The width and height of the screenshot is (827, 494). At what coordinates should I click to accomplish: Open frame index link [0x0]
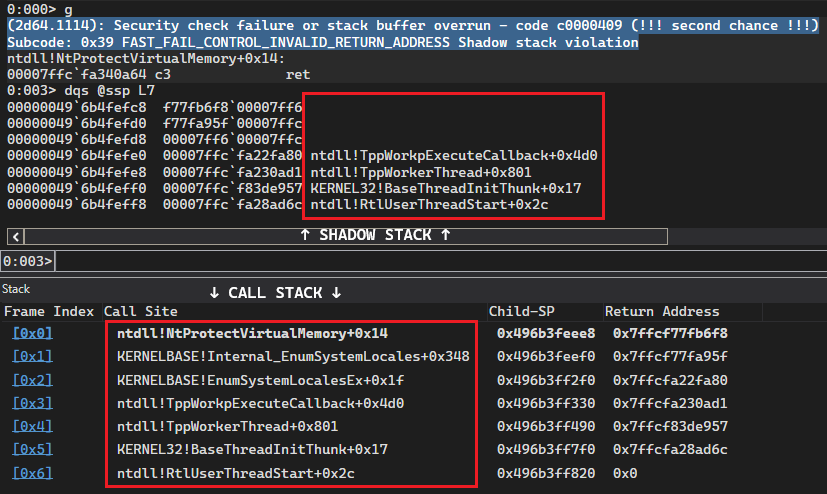[x=32, y=333]
